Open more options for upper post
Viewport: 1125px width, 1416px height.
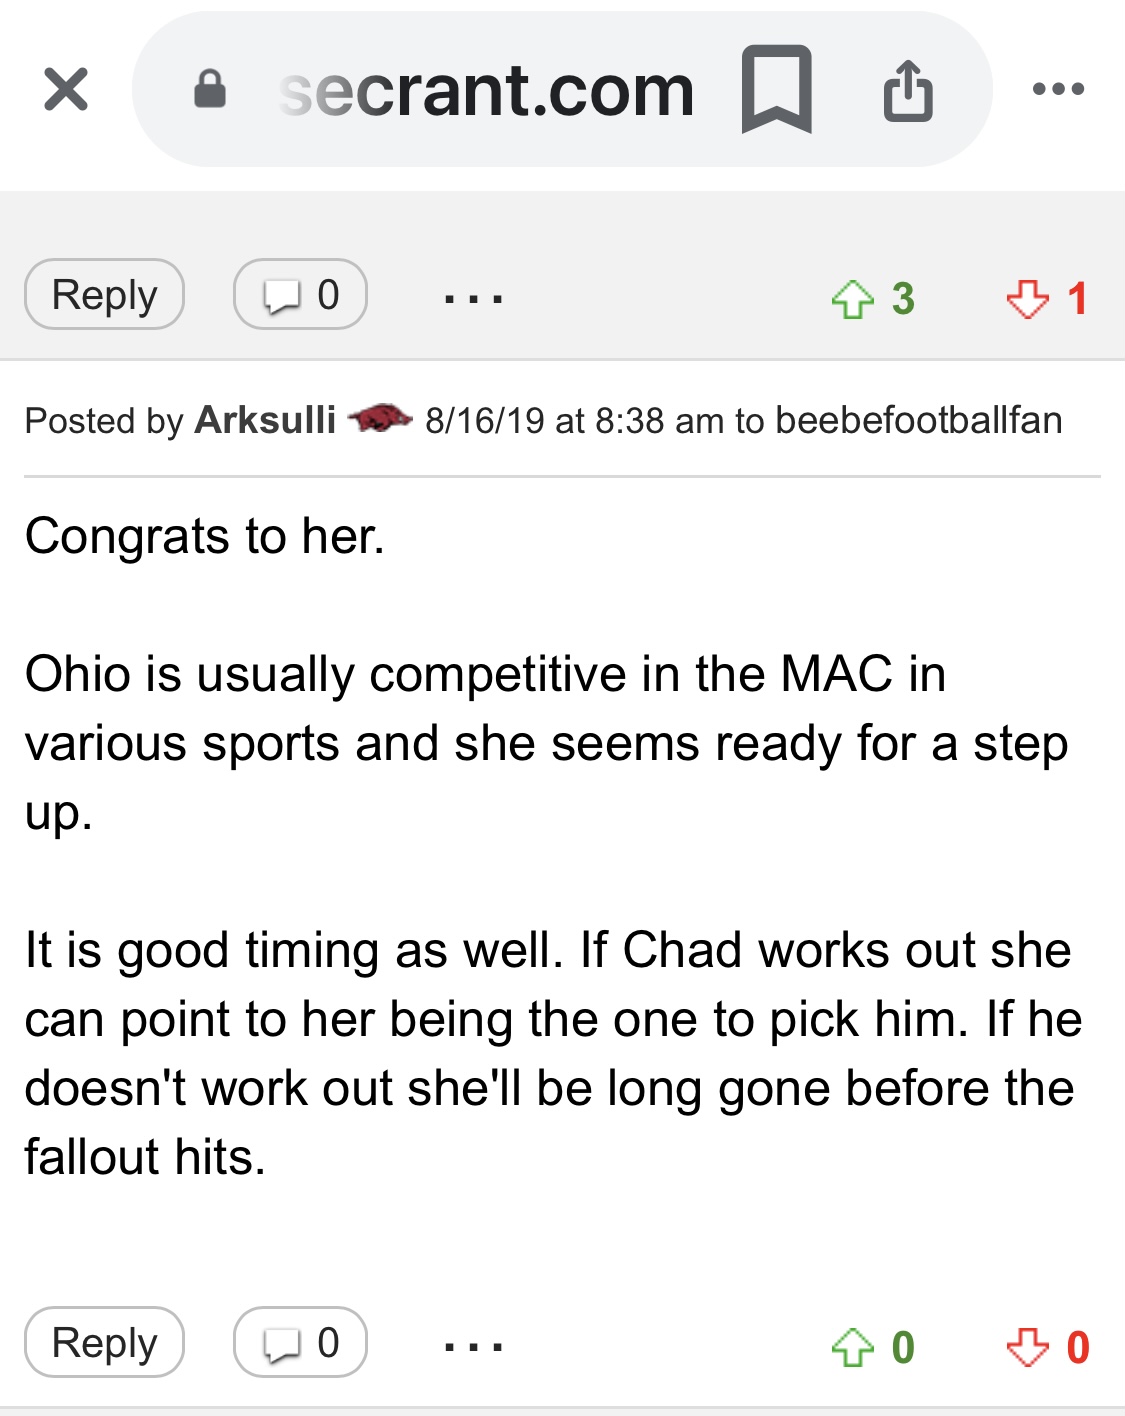tap(473, 297)
